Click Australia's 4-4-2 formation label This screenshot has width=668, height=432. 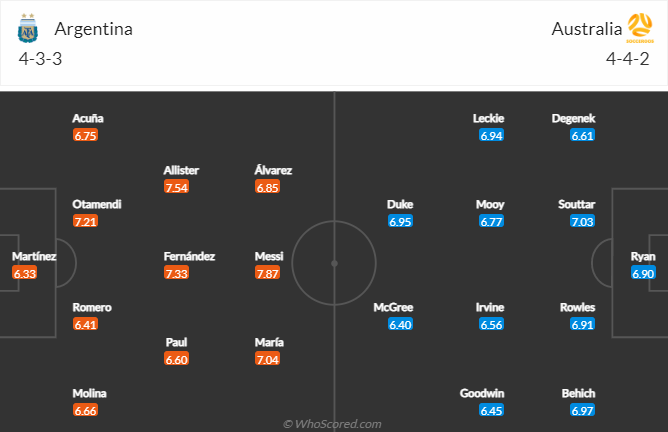628,59
